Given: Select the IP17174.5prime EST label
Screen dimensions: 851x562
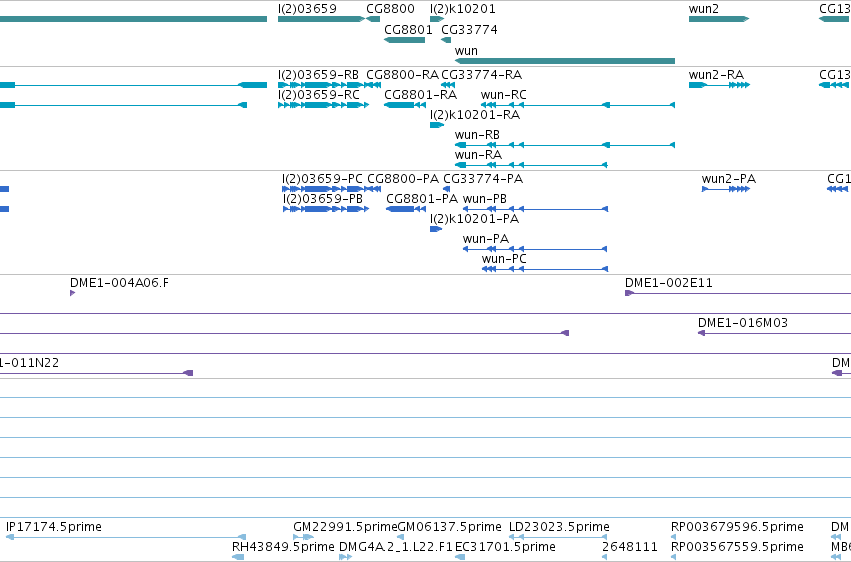Looking at the screenshot, I should 54,527.
